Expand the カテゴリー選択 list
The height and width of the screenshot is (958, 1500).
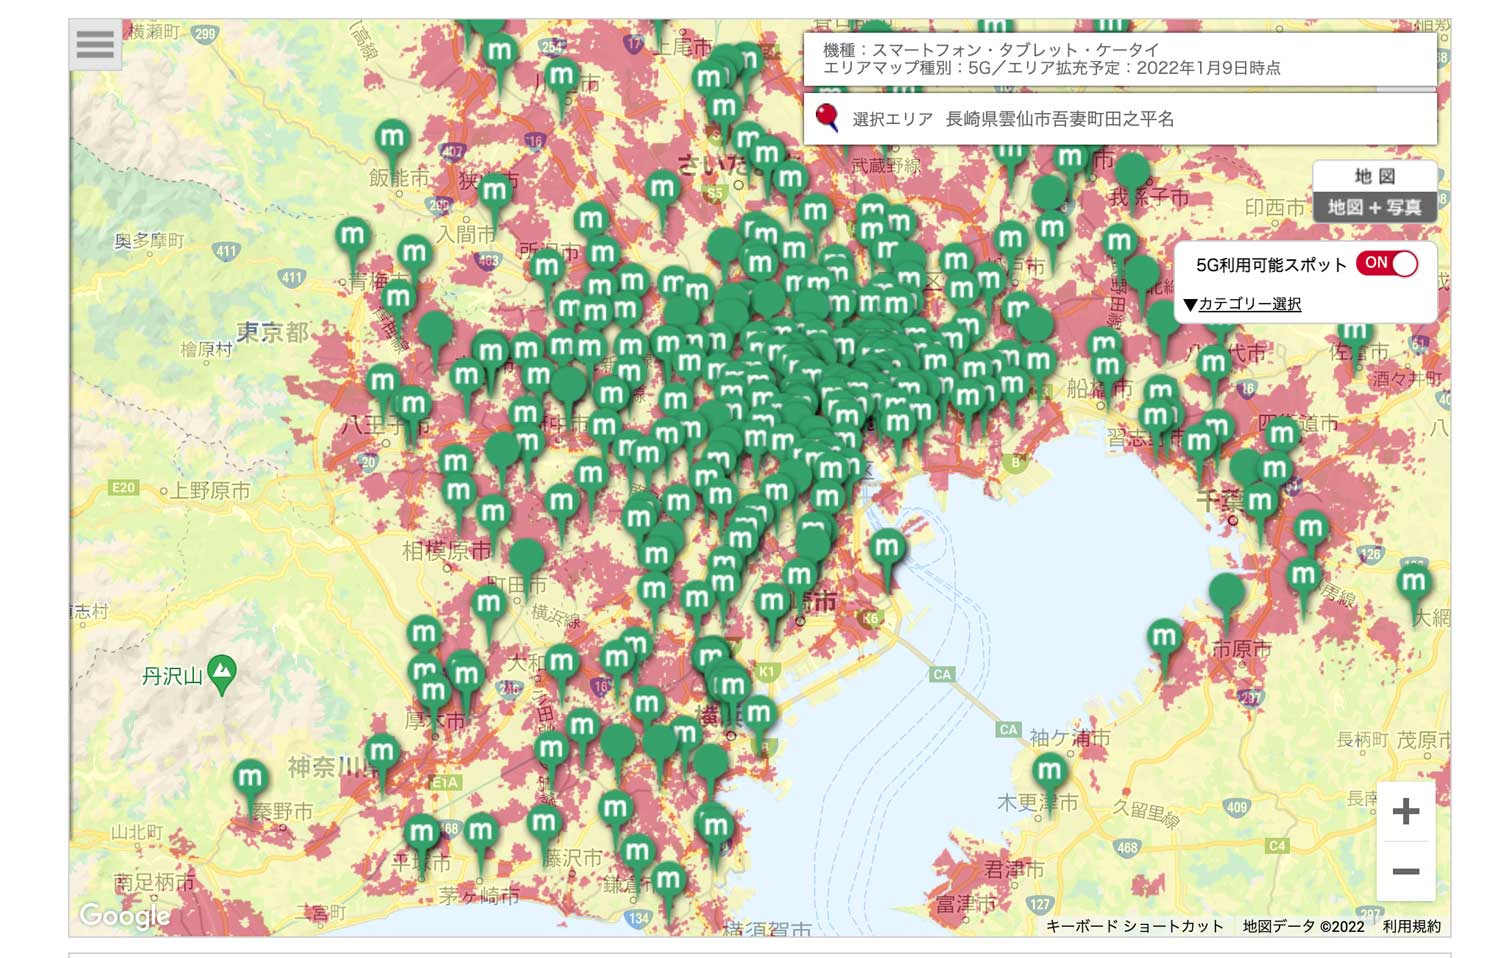pyautogui.click(x=1242, y=304)
